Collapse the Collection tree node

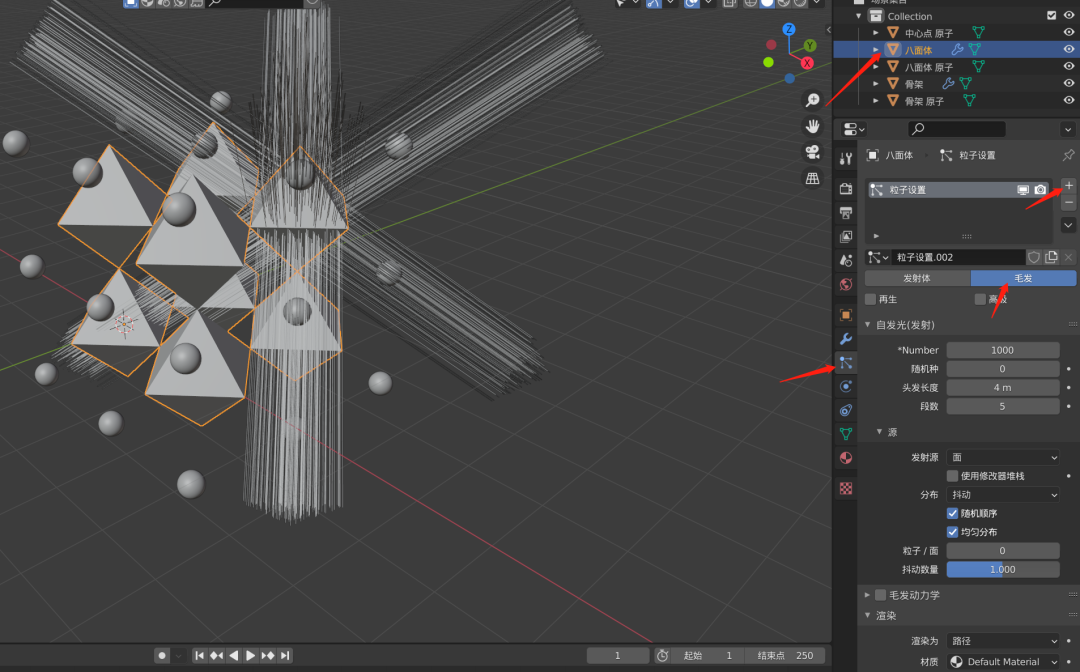(858, 16)
